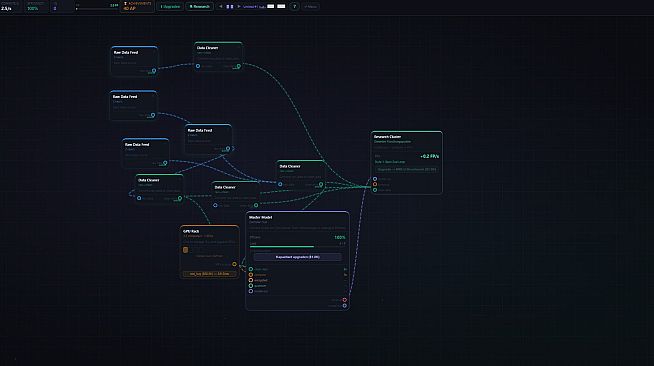Click the 2.5/s compute rate readout
654x366 pixels.
click(x=6, y=8)
